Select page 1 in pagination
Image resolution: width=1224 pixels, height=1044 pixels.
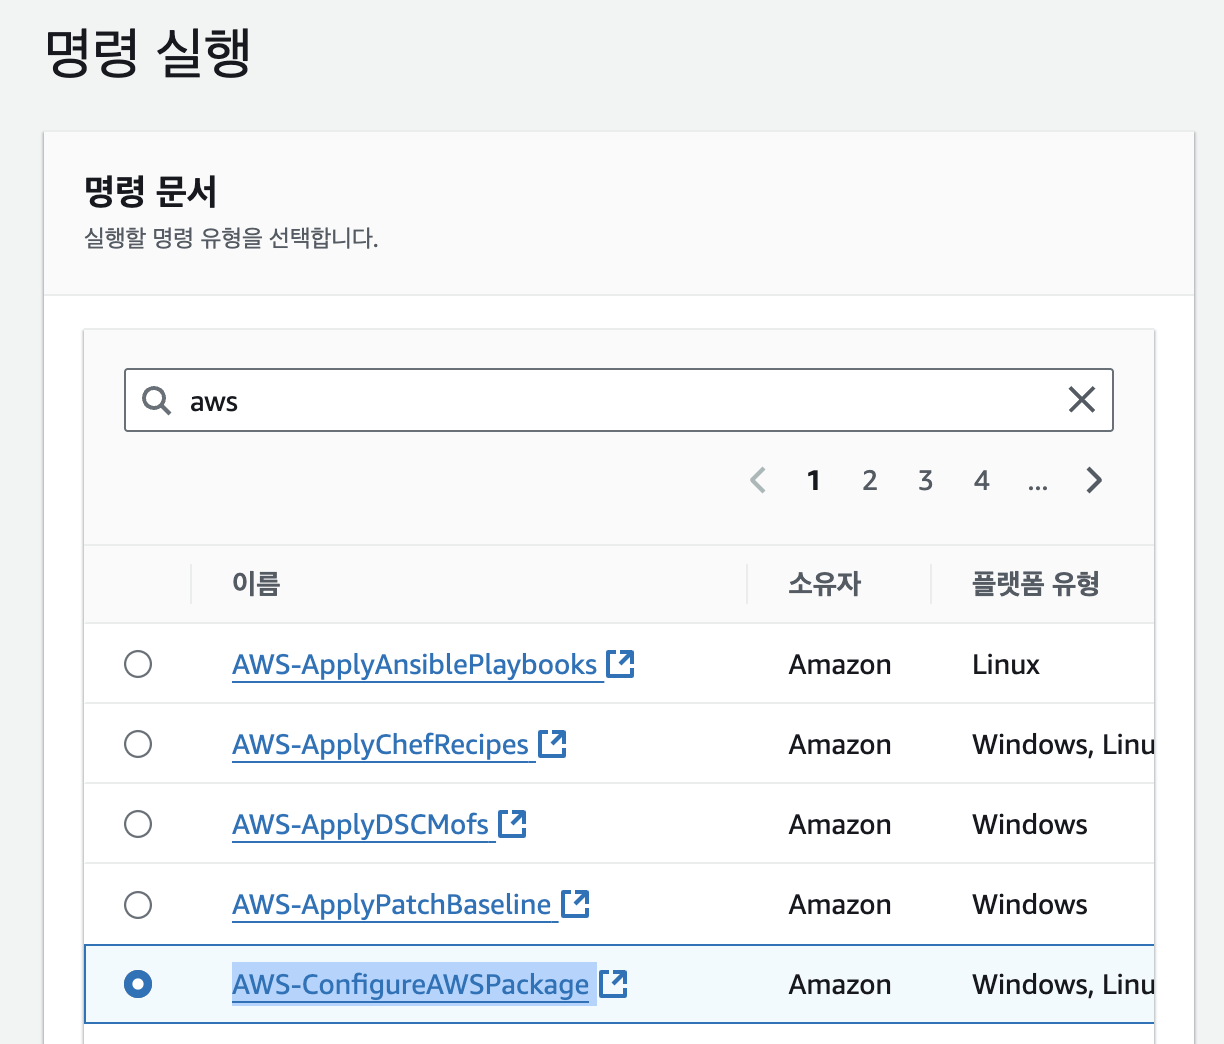coord(814,481)
